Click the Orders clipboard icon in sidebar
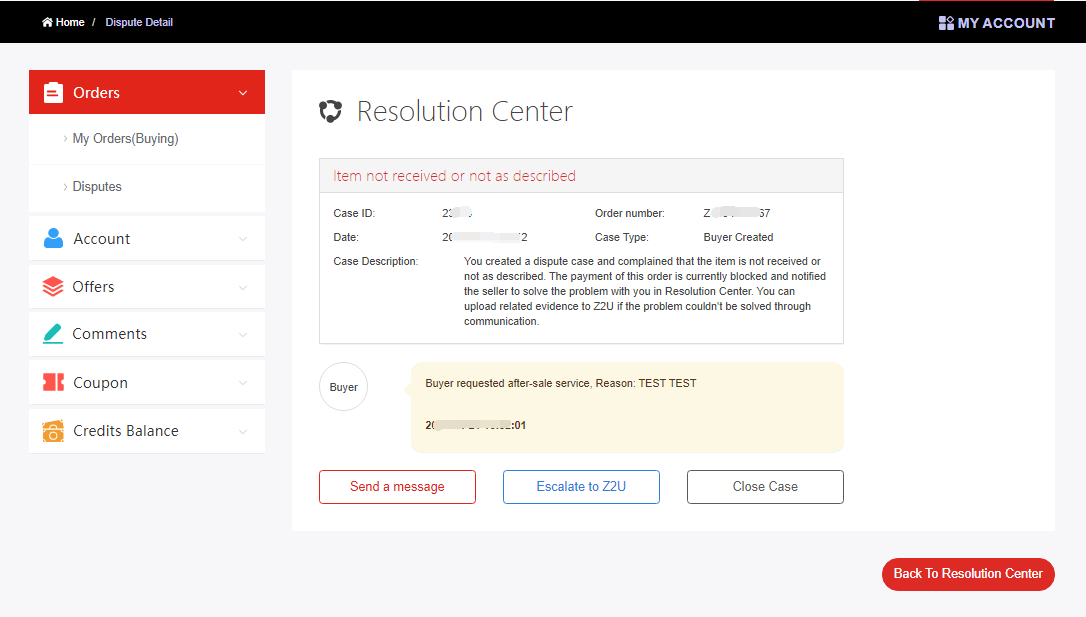 (53, 93)
